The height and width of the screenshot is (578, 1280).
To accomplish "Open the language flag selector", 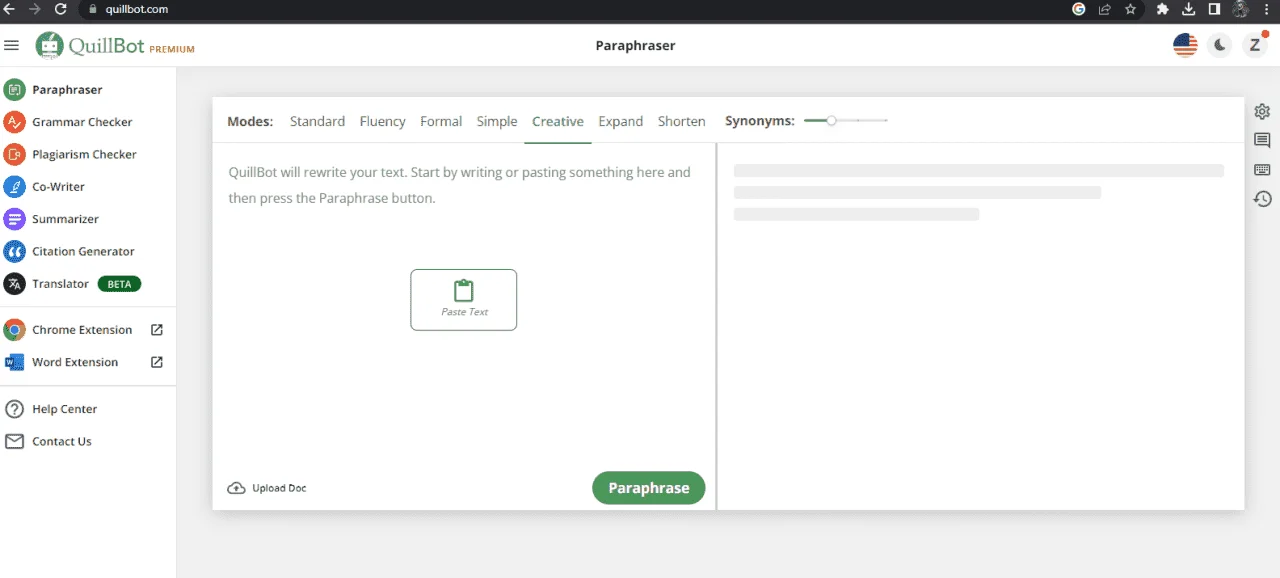I will (x=1185, y=45).
